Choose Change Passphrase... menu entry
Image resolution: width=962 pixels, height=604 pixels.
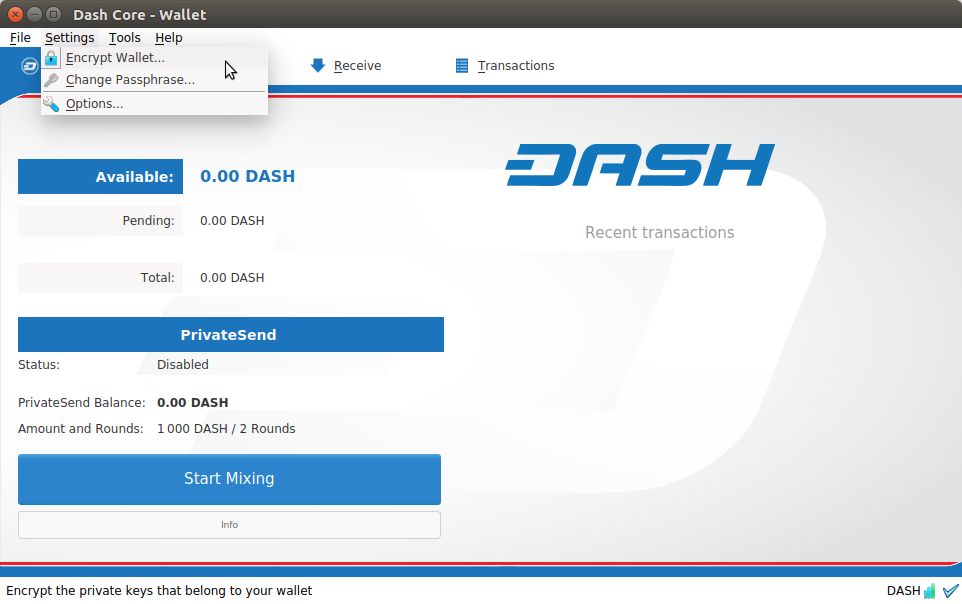[x=155, y=80]
